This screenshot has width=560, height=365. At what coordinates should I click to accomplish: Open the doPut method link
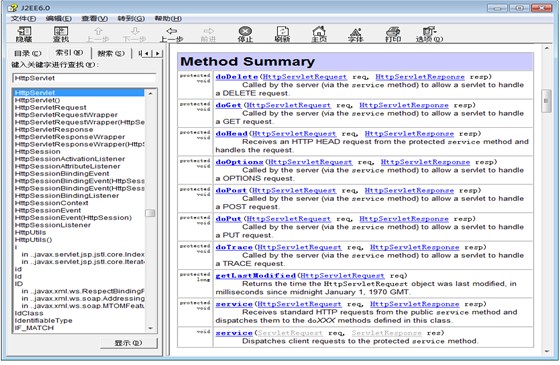point(229,219)
